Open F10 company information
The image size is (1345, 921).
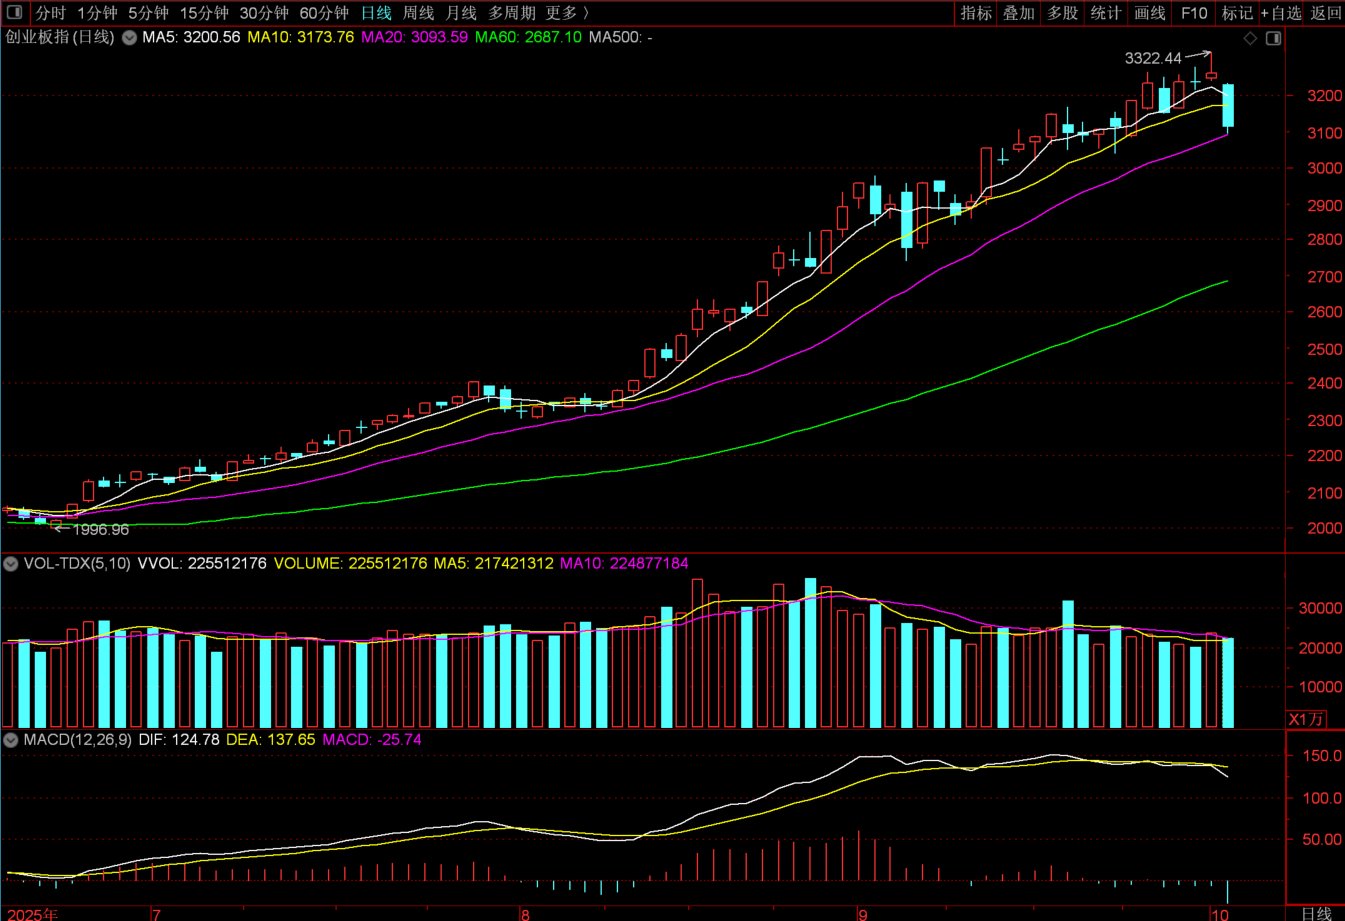click(1194, 13)
